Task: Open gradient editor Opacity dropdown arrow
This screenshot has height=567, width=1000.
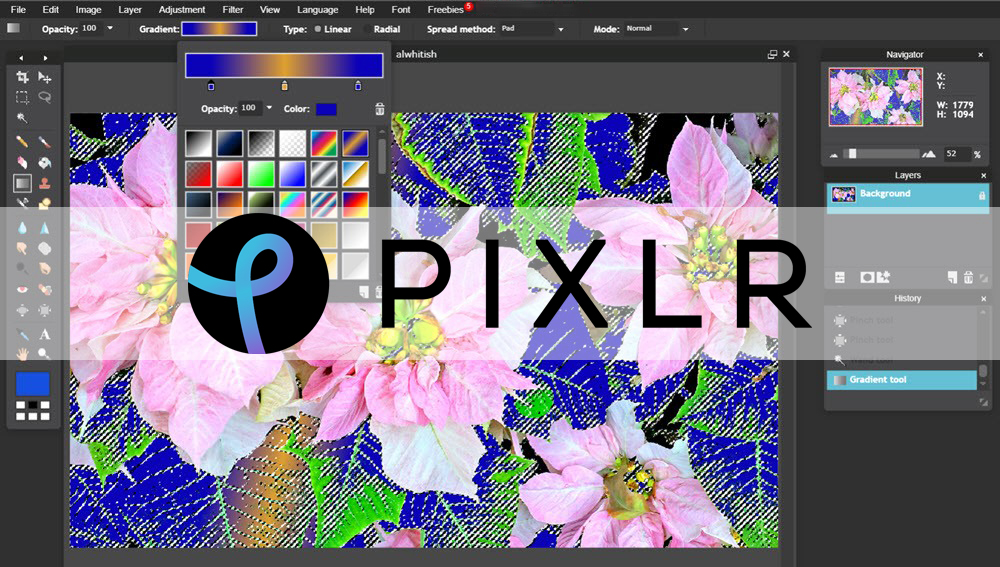Action: (269, 108)
